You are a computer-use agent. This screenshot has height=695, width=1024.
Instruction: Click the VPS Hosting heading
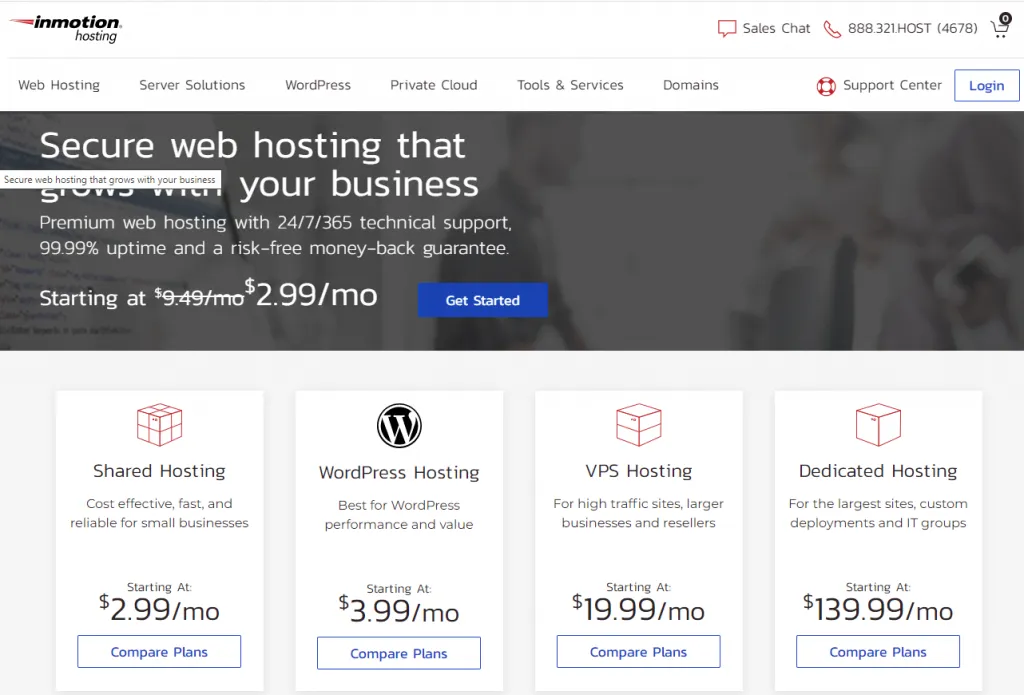click(x=639, y=471)
